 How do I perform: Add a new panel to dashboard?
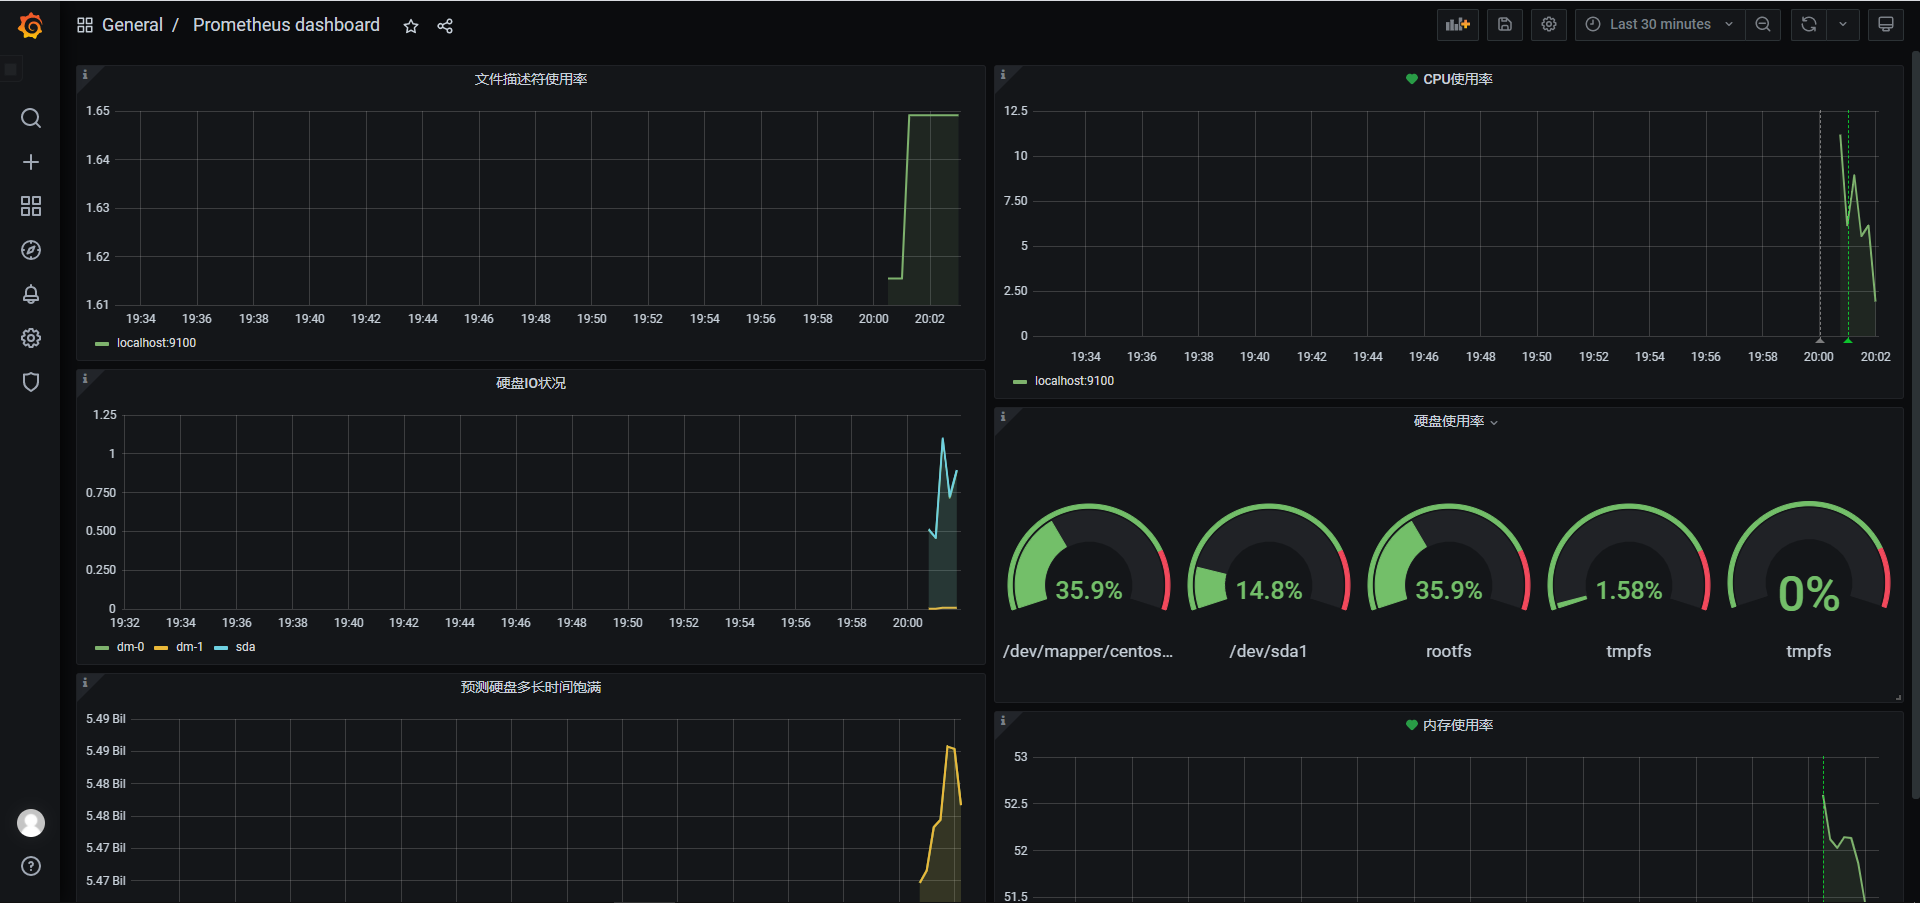(1458, 25)
